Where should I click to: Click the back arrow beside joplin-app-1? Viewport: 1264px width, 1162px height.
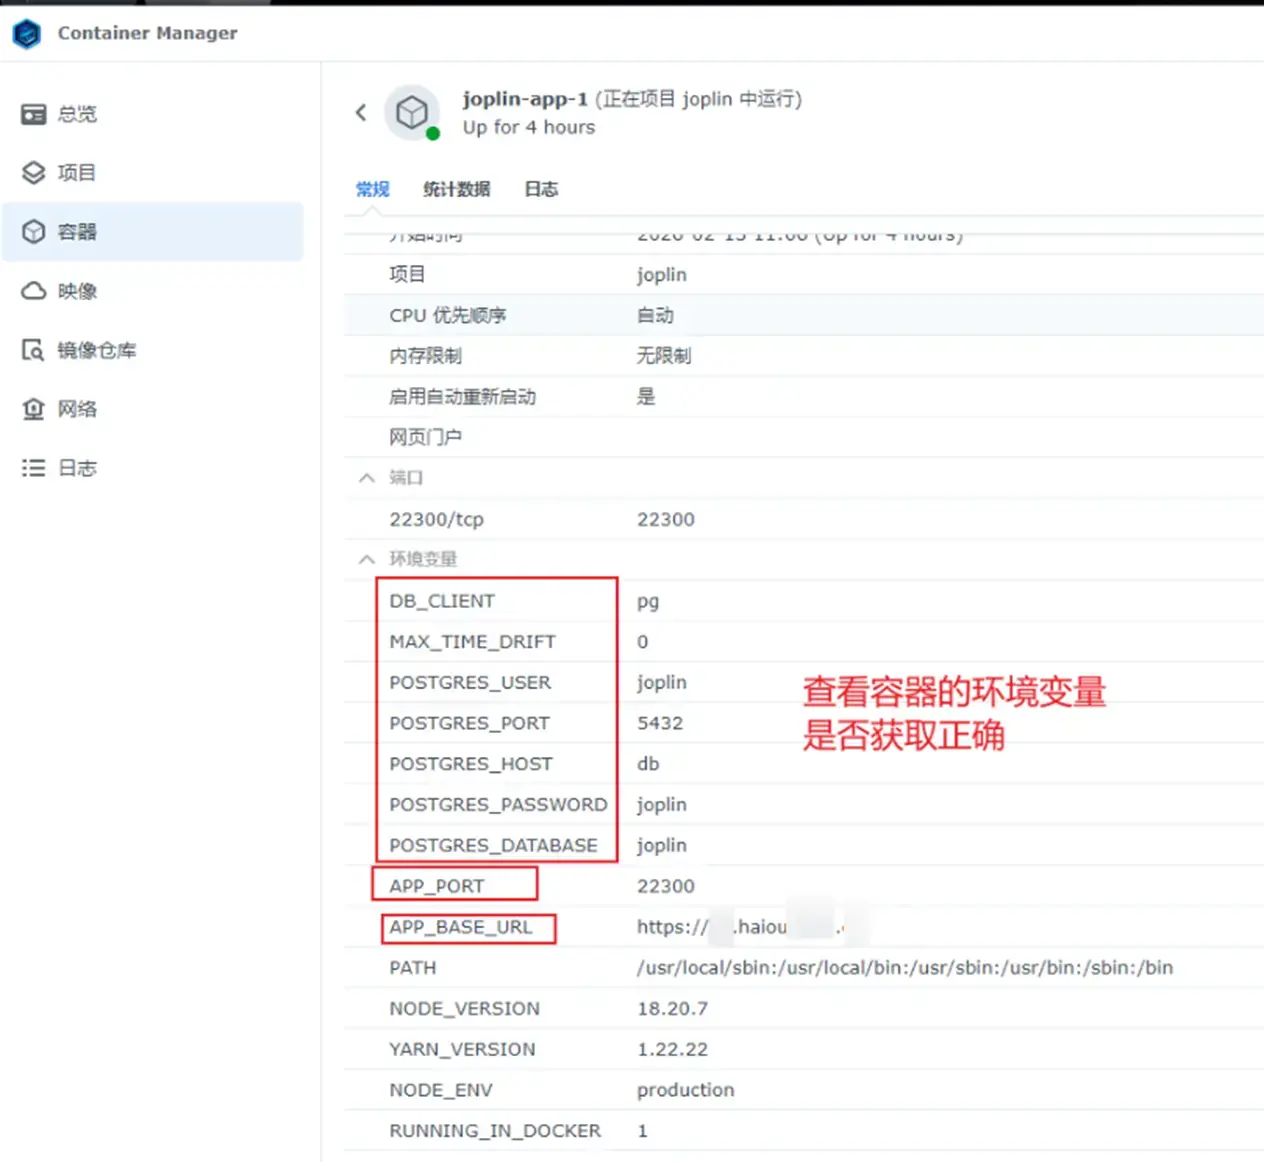[x=361, y=113]
